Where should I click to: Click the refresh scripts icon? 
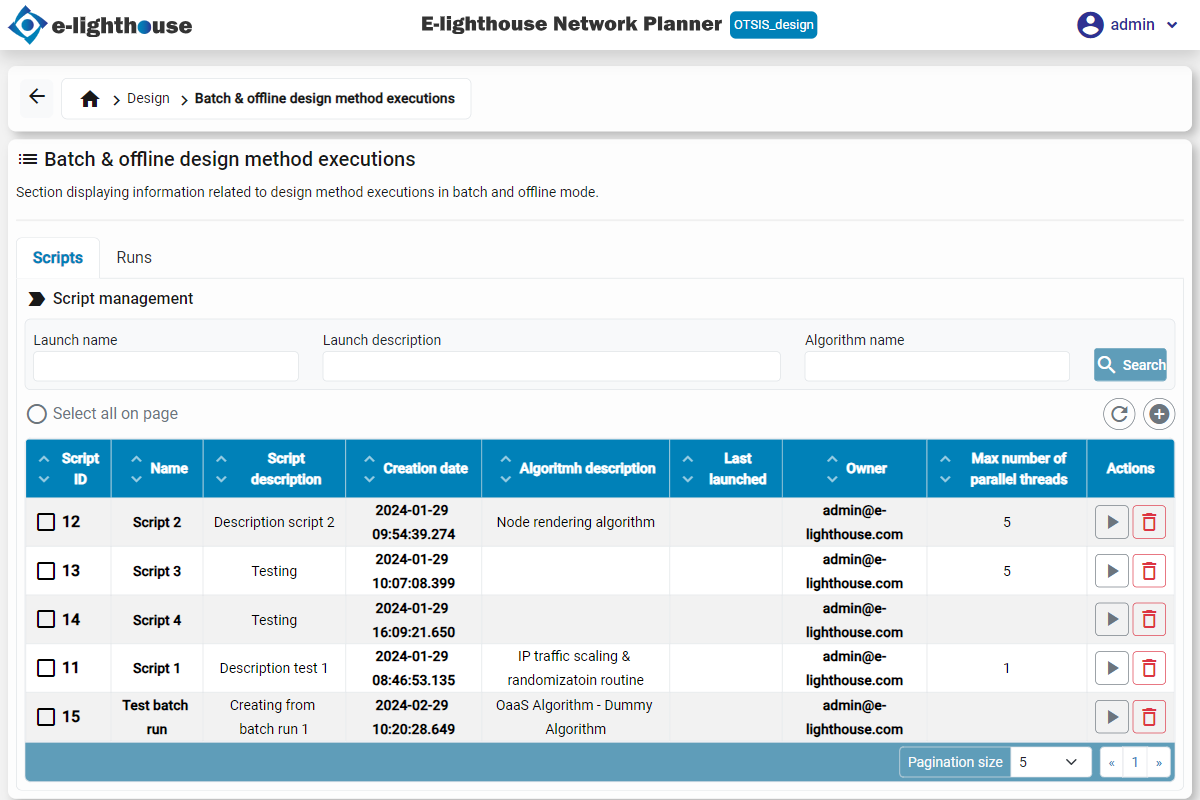point(1119,414)
